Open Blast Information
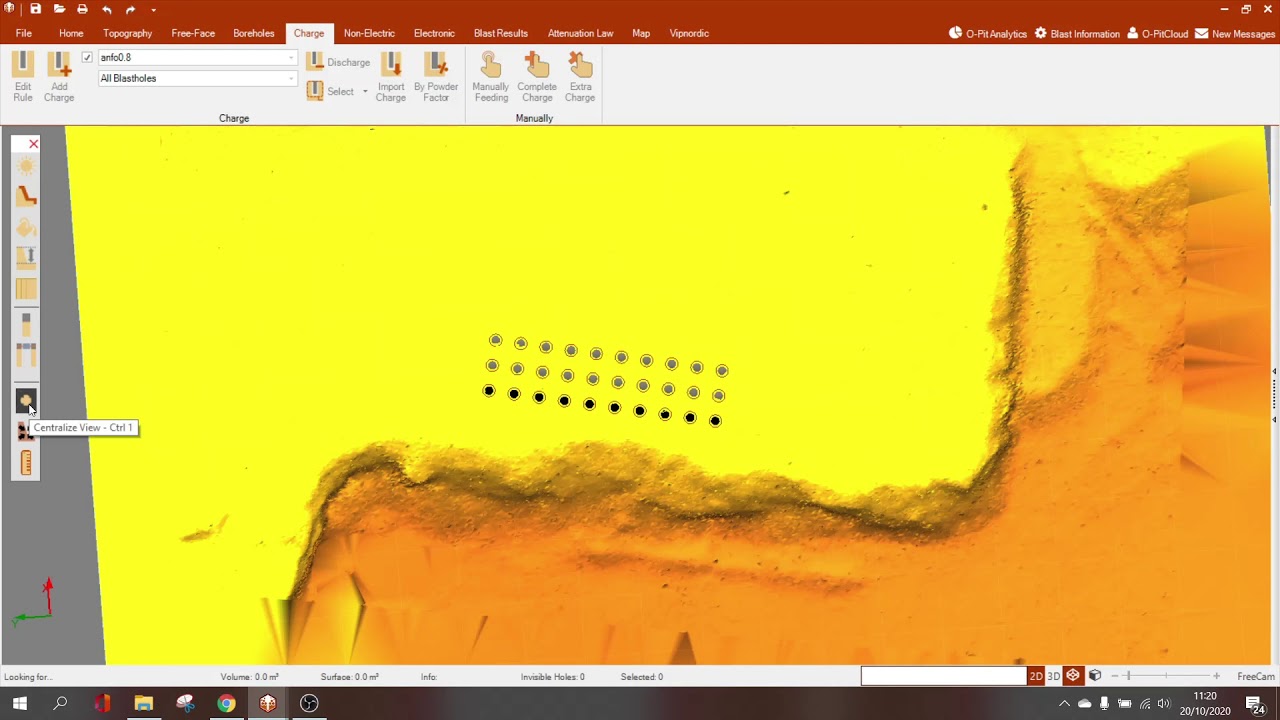The width and height of the screenshot is (1280, 720). pyautogui.click(x=1077, y=34)
